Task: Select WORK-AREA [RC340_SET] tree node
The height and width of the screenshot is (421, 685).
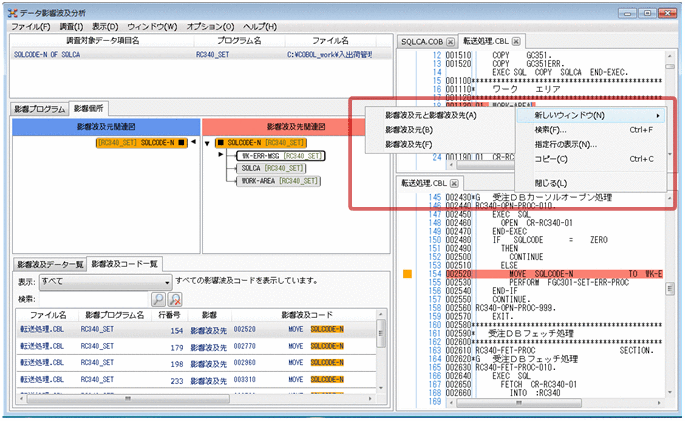Action: [x=278, y=181]
